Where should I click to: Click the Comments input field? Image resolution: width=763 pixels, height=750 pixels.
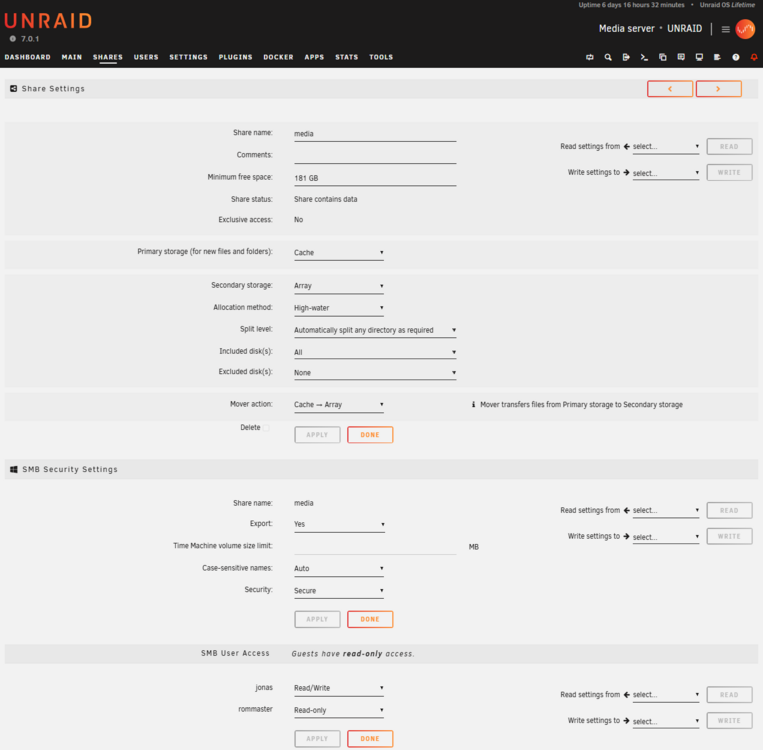pos(375,156)
